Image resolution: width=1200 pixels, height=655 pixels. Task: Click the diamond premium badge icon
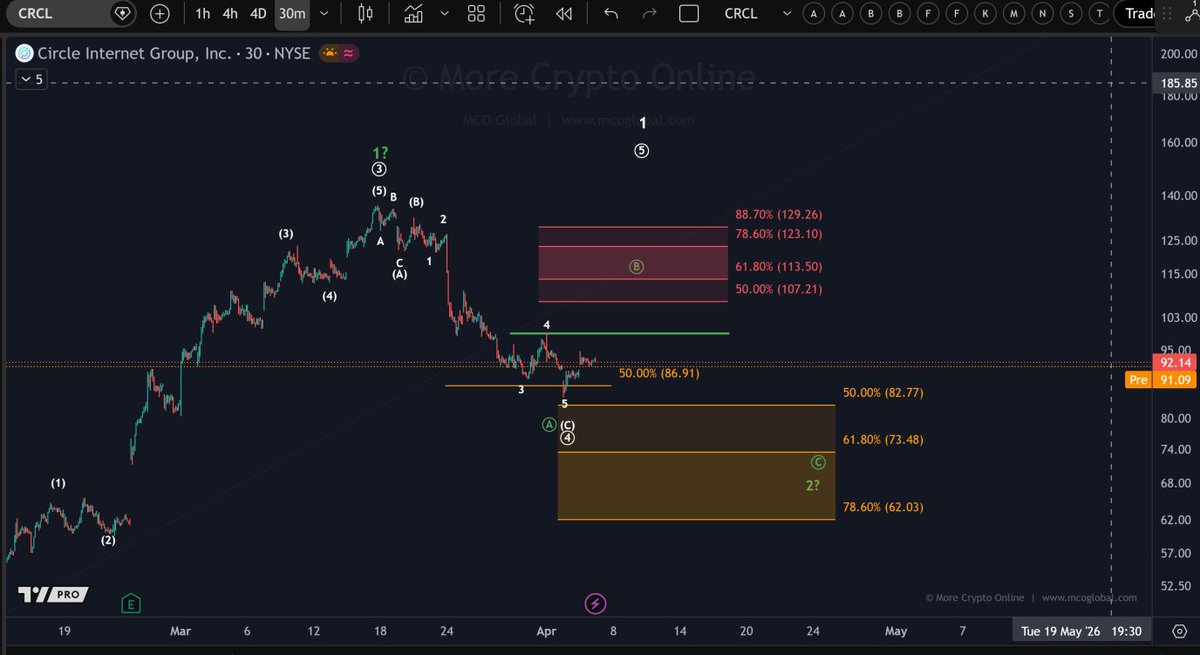(x=122, y=14)
